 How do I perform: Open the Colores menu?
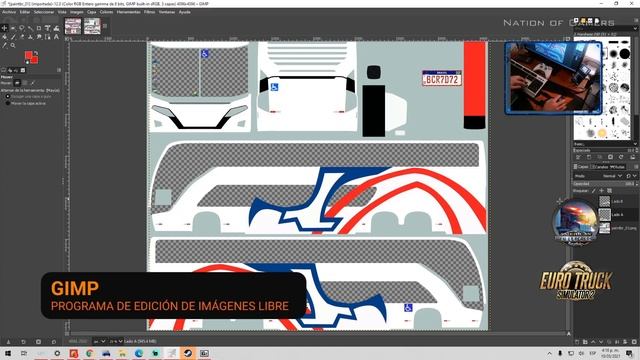(x=106, y=12)
